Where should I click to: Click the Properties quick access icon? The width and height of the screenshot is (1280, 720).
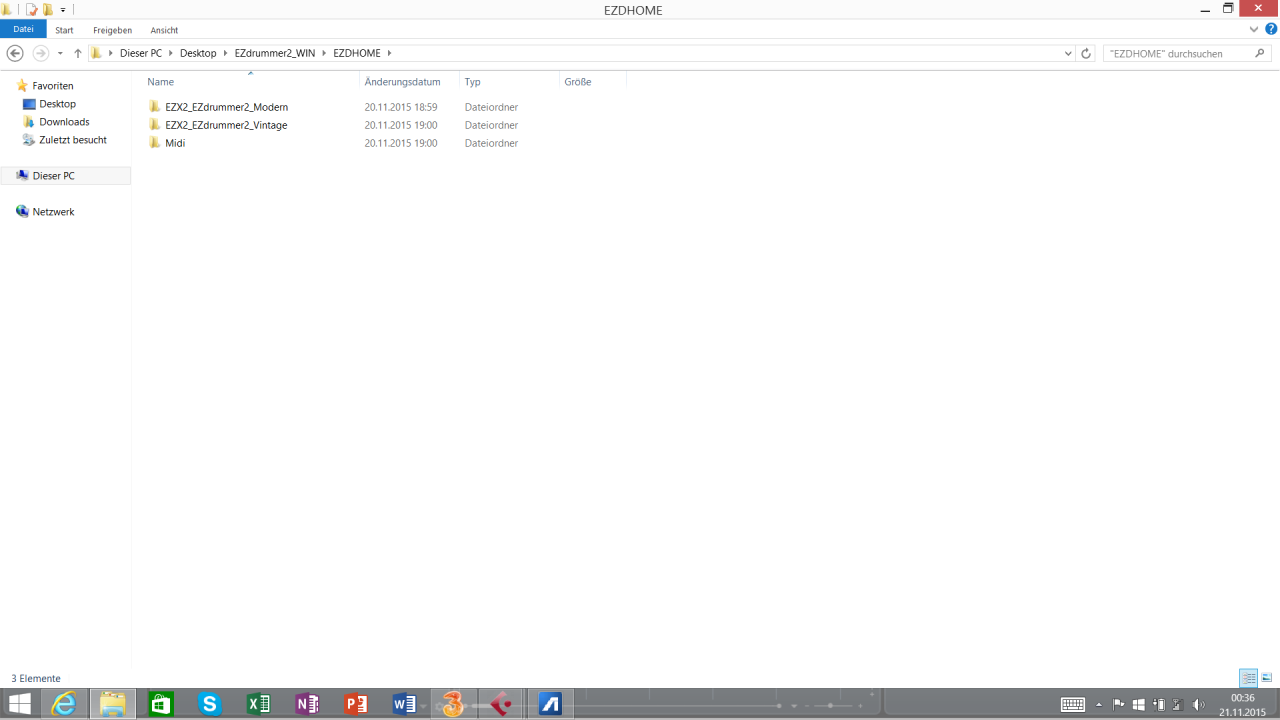tap(31, 10)
